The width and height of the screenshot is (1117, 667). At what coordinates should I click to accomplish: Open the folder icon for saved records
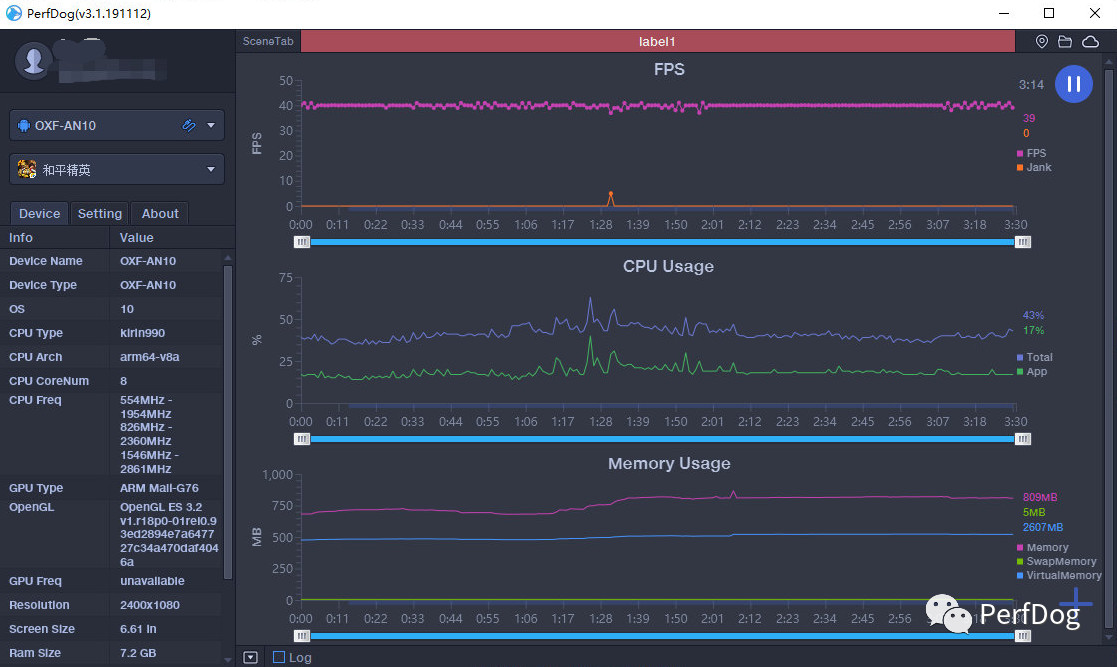click(x=1065, y=42)
